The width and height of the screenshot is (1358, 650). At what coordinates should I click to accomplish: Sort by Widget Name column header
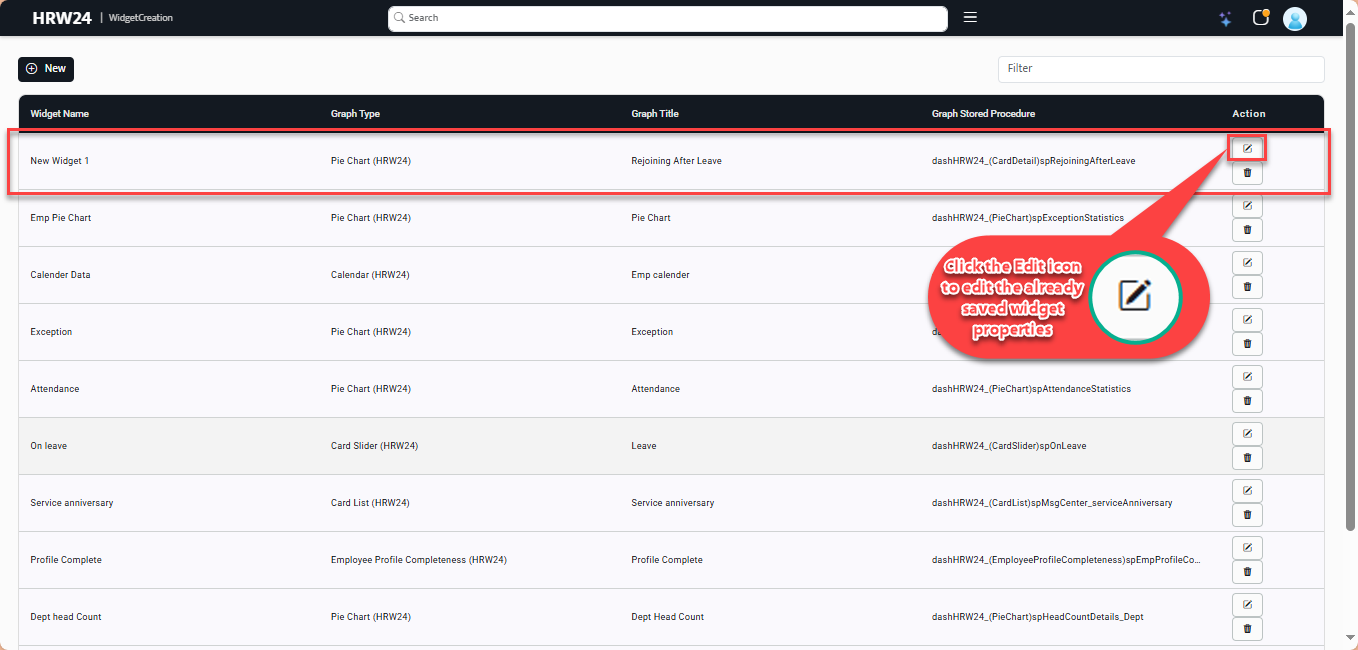[x=60, y=114]
